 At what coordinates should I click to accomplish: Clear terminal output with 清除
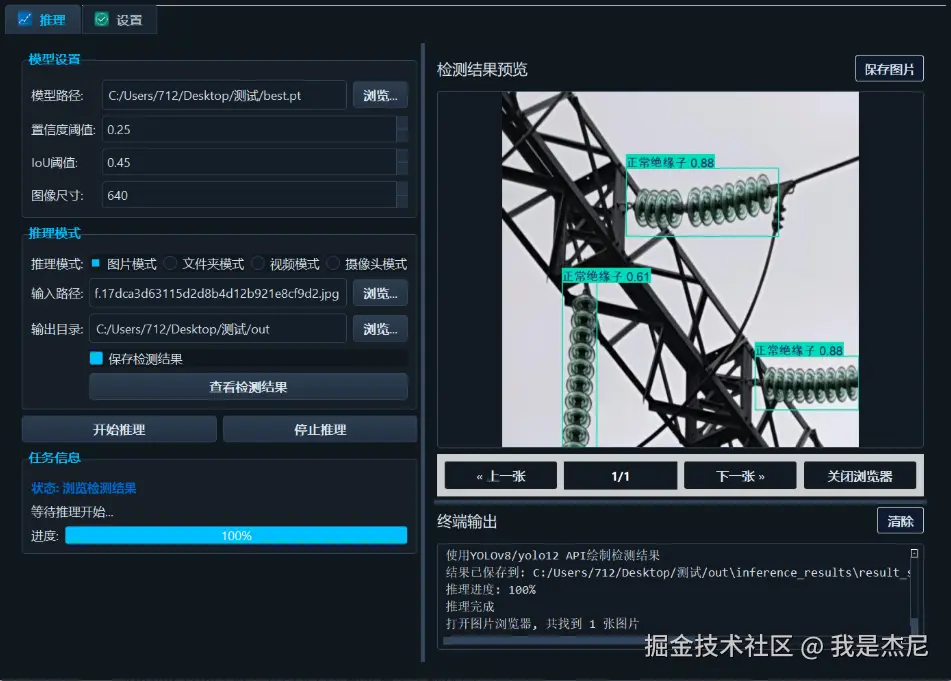(x=900, y=521)
